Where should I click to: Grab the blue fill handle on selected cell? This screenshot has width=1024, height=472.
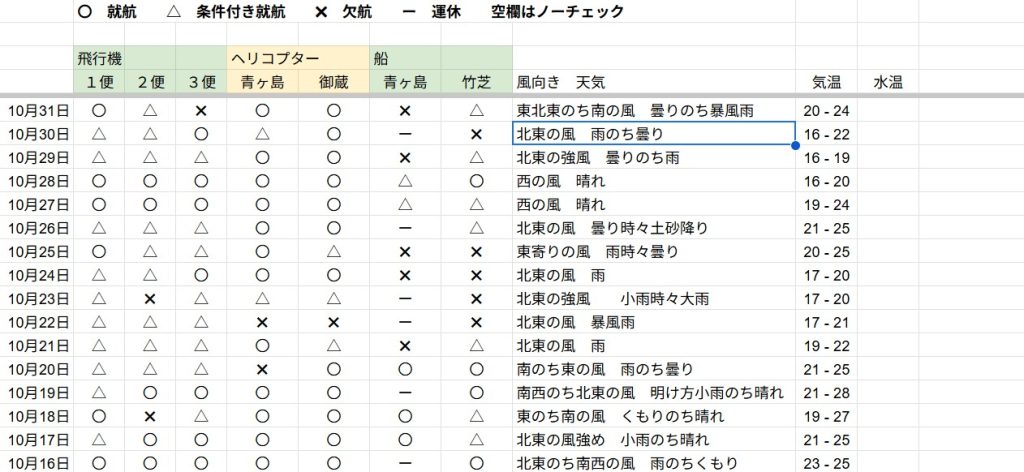tap(795, 146)
